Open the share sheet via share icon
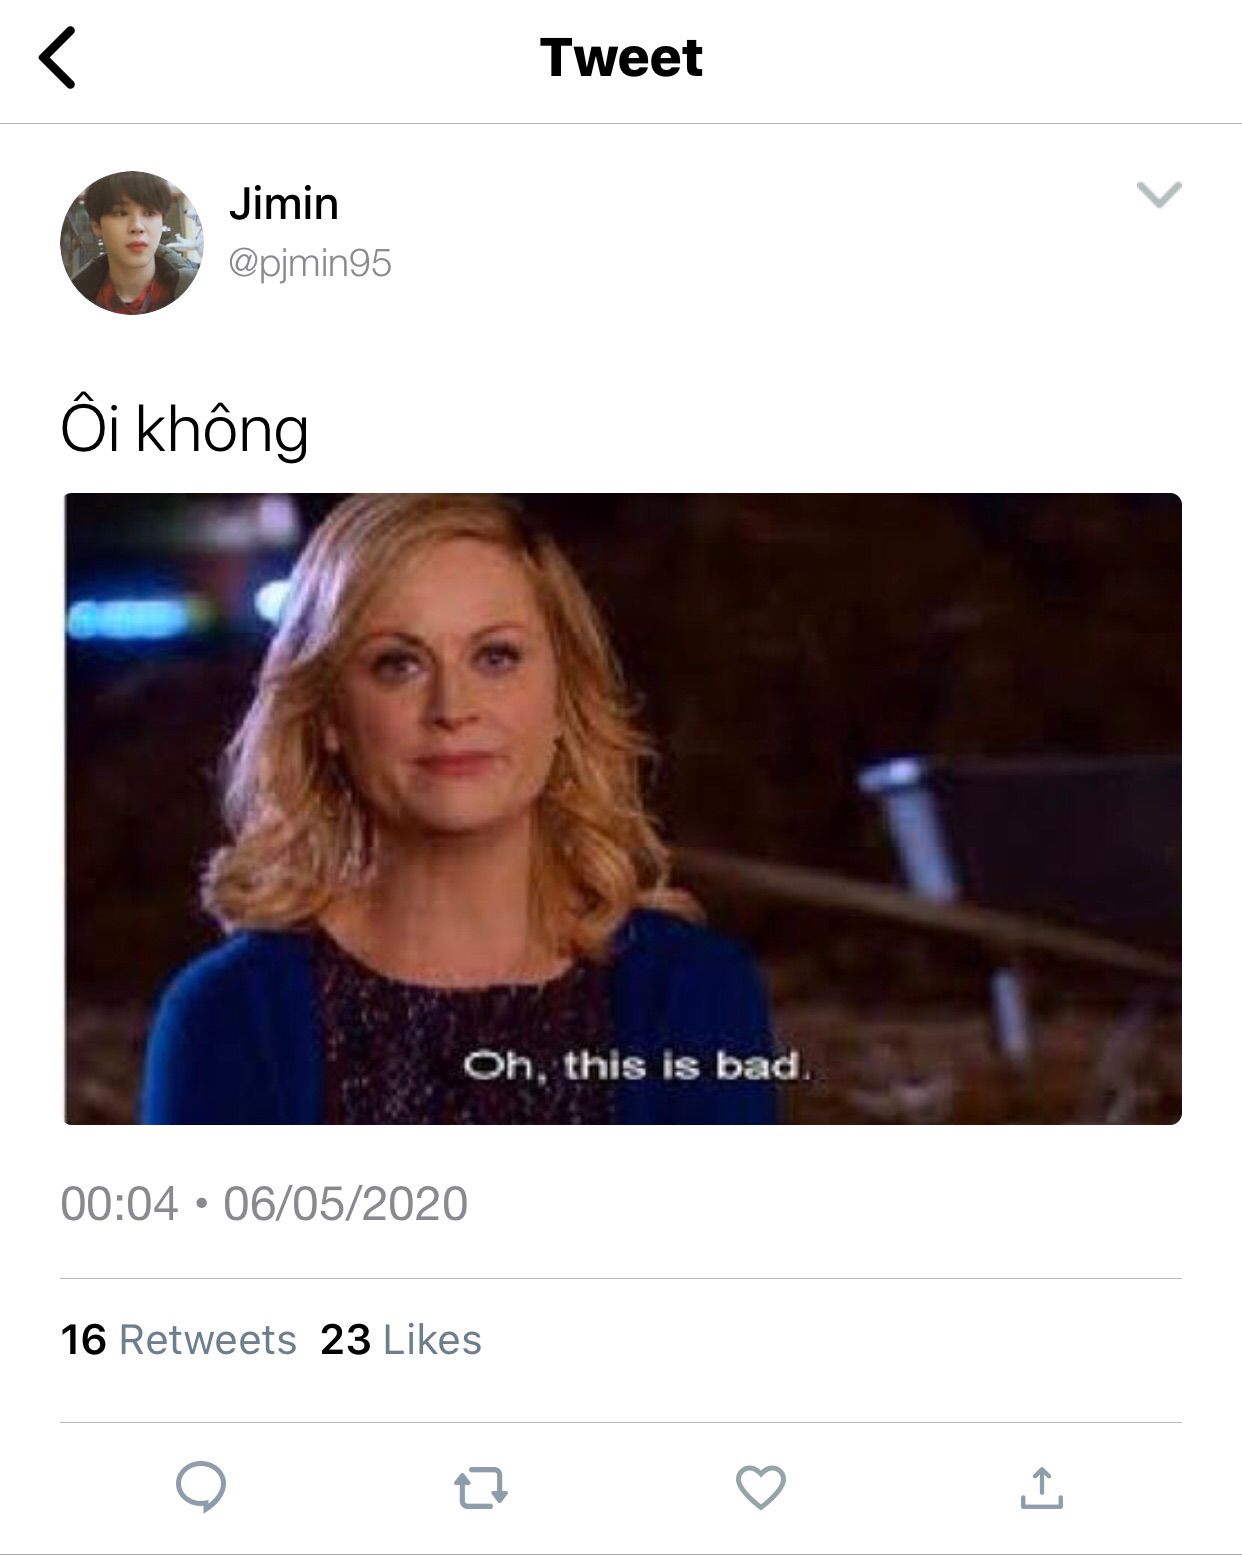The width and height of the screenshot is (1242, 1559). pyautogui.click(x=1041, y=1487)
